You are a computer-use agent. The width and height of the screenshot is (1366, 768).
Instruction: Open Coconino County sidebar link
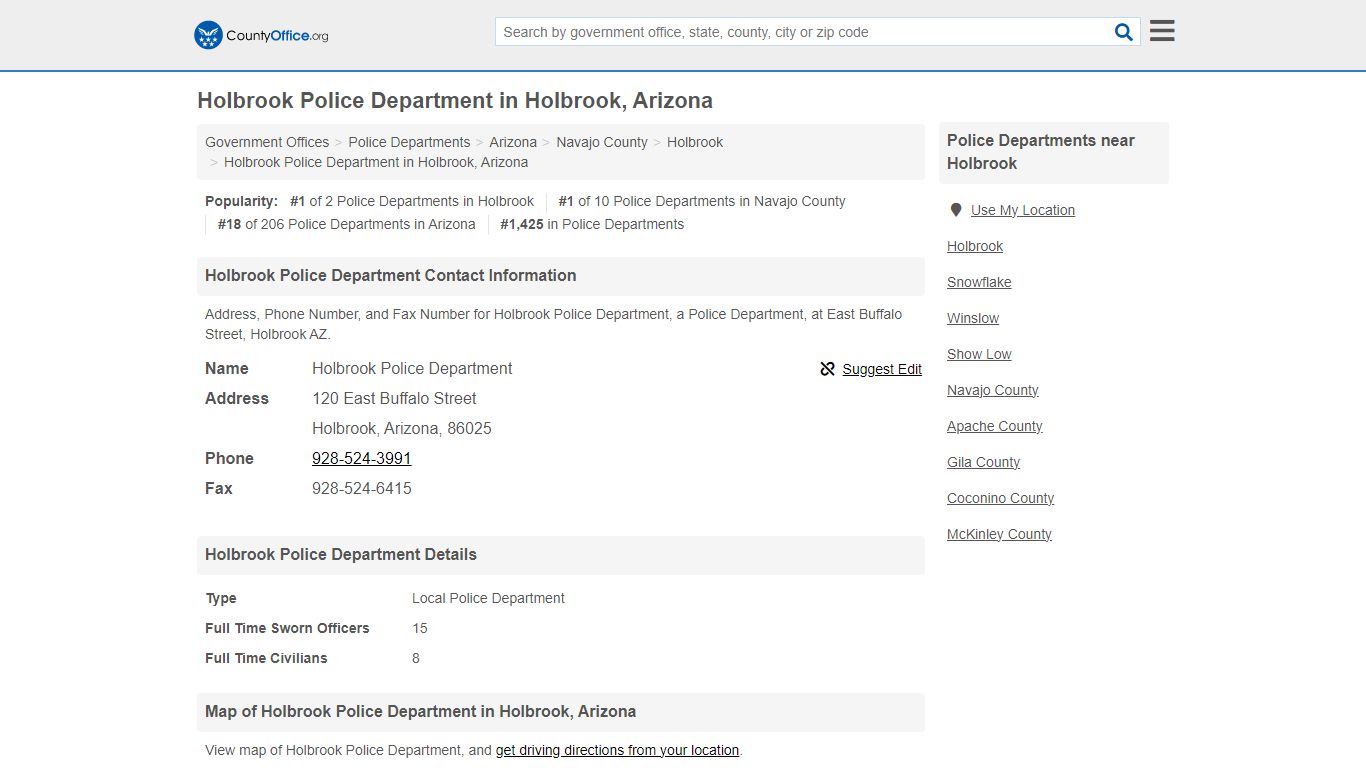point(1001,498)
